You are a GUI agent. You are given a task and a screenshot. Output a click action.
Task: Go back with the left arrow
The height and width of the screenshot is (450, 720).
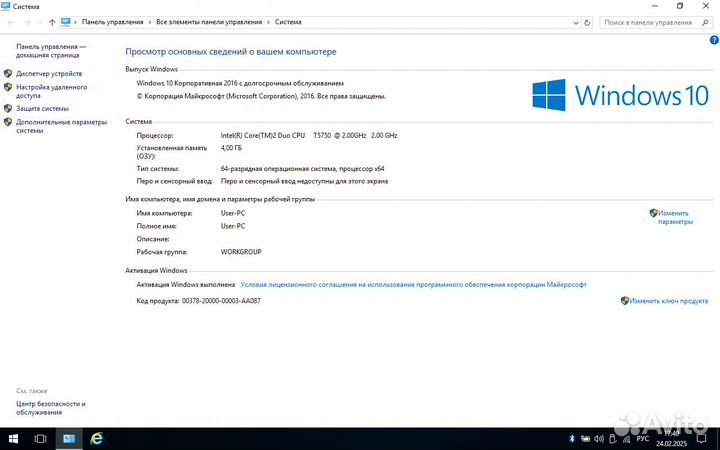pyautogui.click(x=12, y=22)
